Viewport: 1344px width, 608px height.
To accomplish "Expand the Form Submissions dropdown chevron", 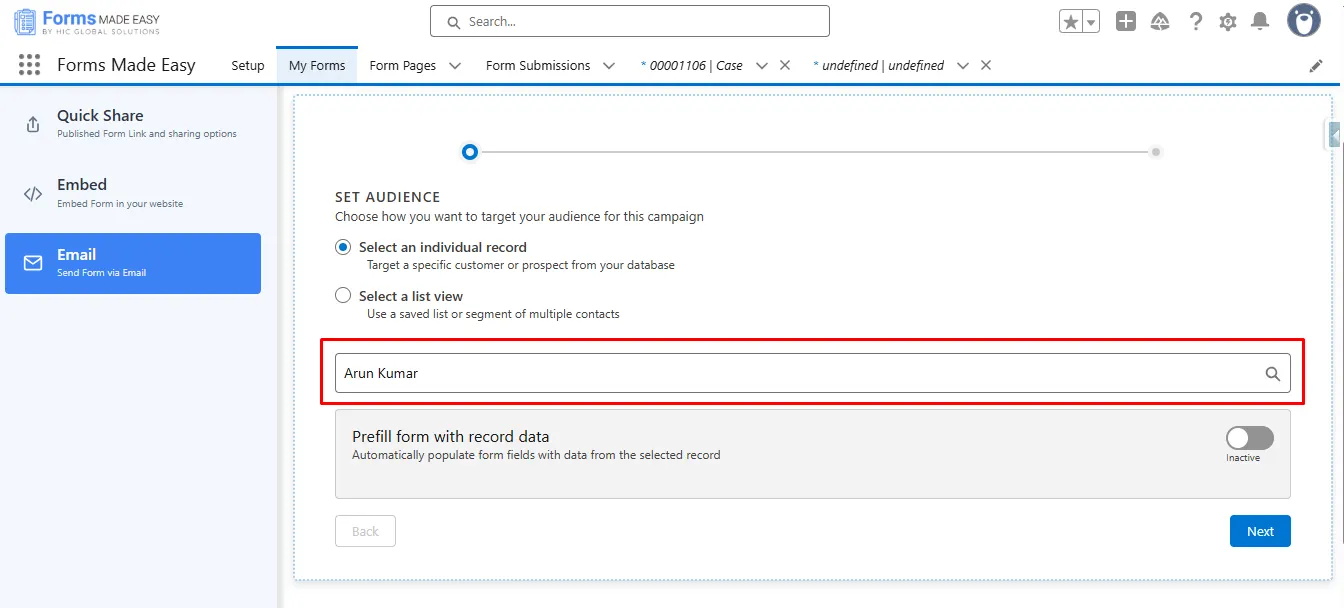I will [x=609, y=66].
